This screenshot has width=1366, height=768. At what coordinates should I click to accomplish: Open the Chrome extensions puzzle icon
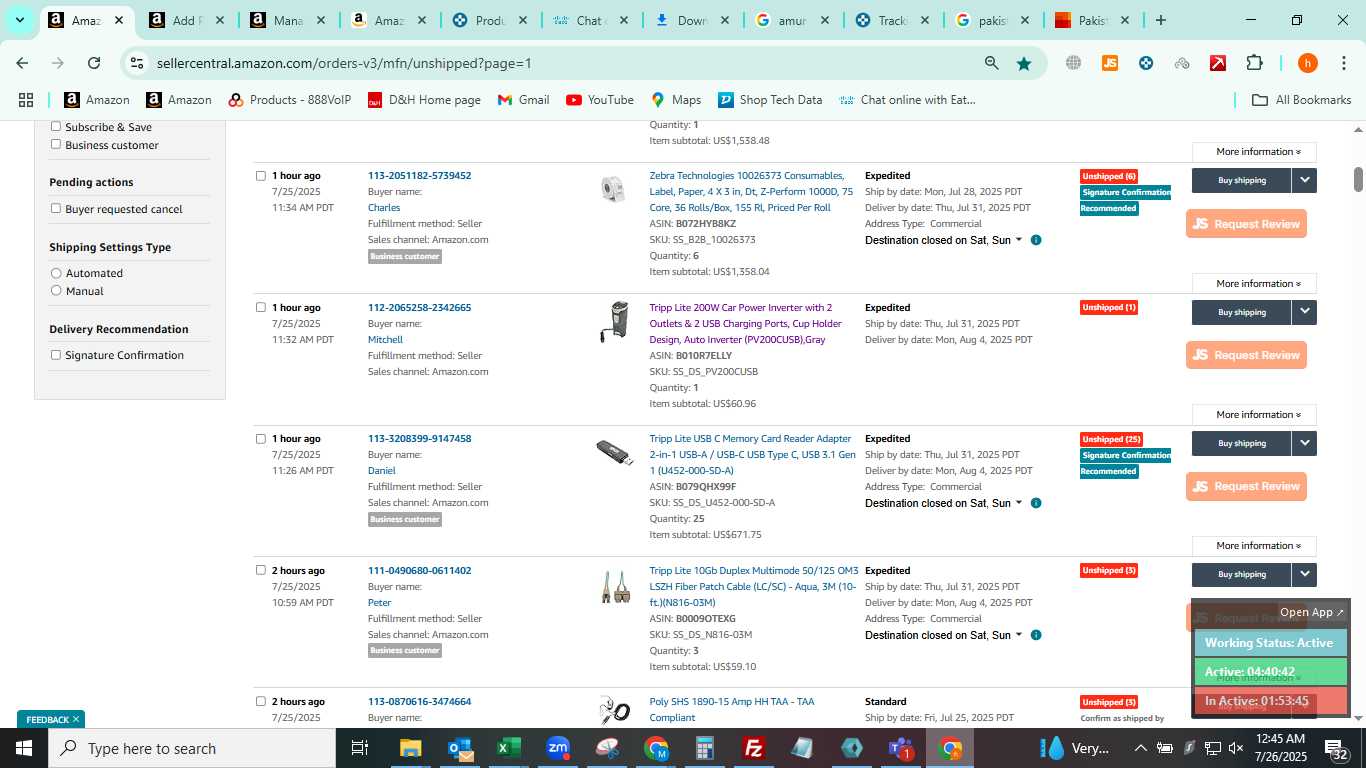coord(1254,63)
